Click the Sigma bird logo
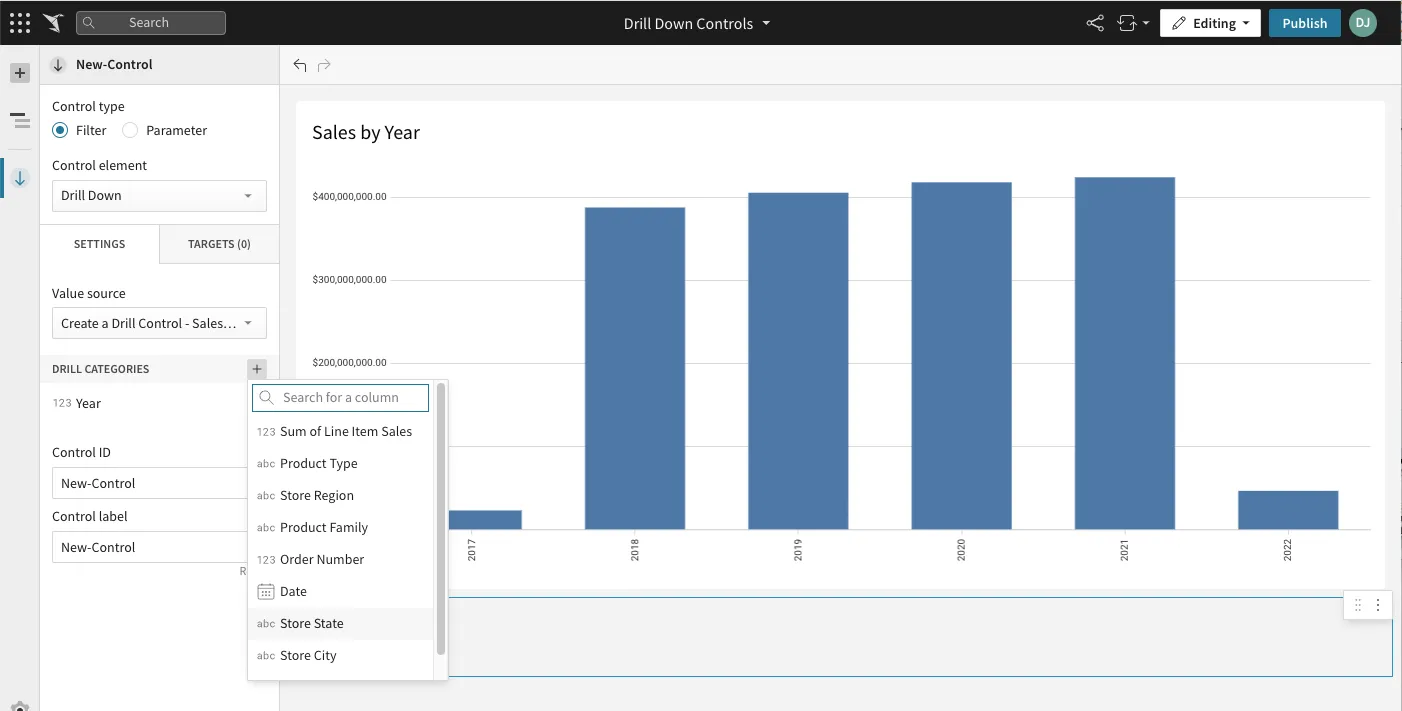The height and width of the screenshot is (711, 1402). coord(53,22)
